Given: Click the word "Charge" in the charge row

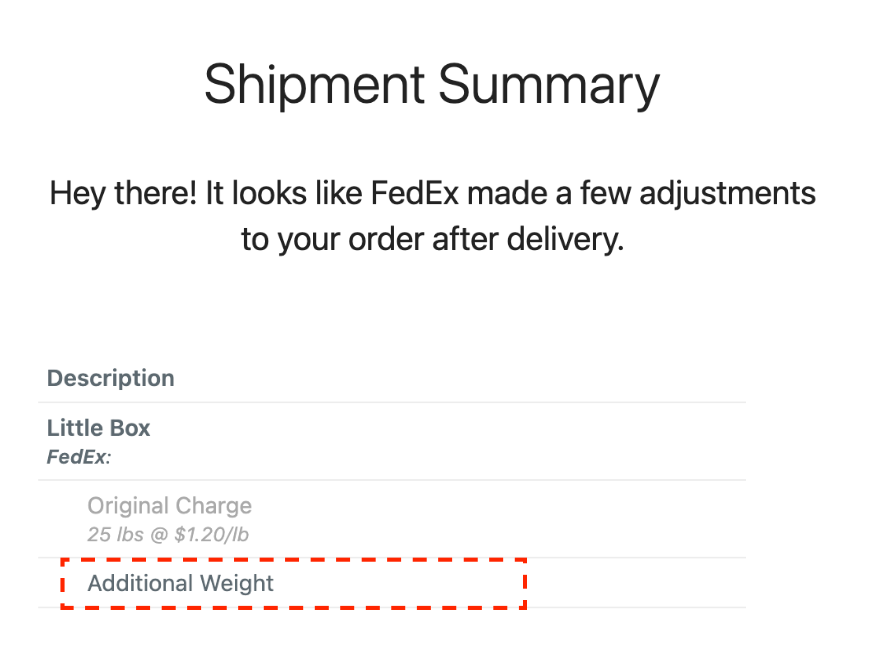Looking at the screenshot, I should (215, 506).
